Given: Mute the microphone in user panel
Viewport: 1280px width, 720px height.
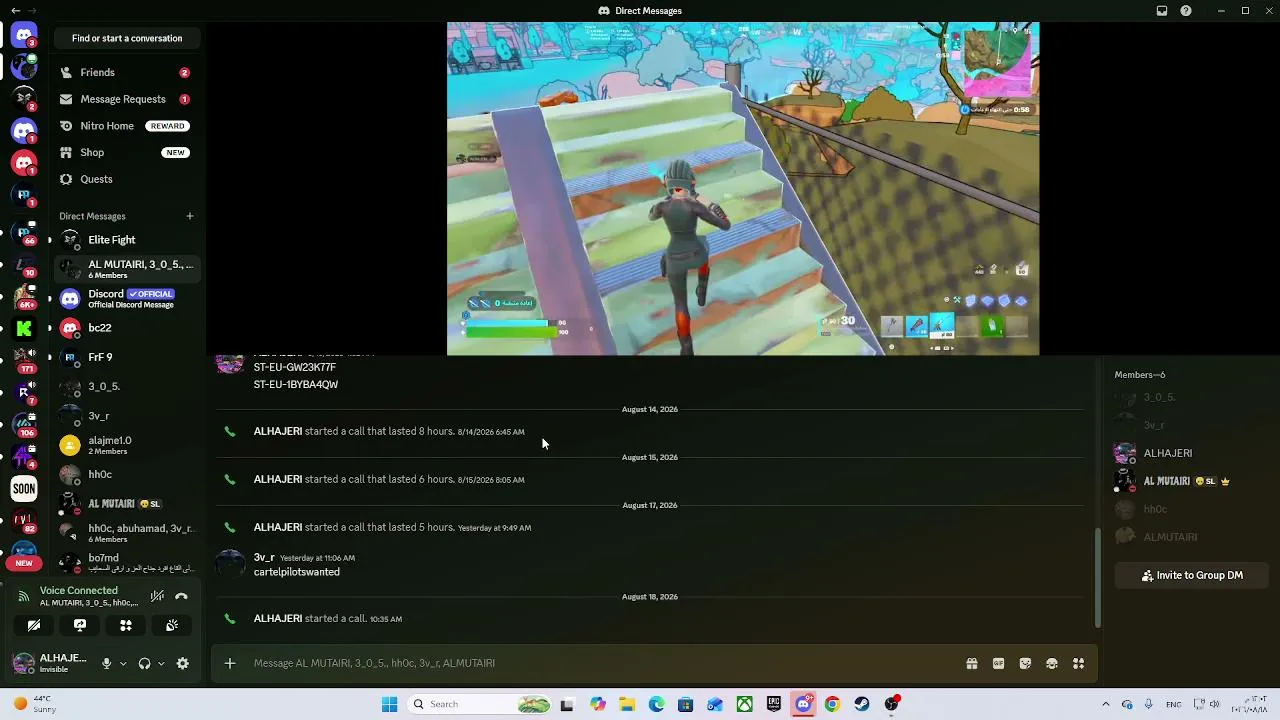Looking at the screenshot, I should (x=106, y=663).
